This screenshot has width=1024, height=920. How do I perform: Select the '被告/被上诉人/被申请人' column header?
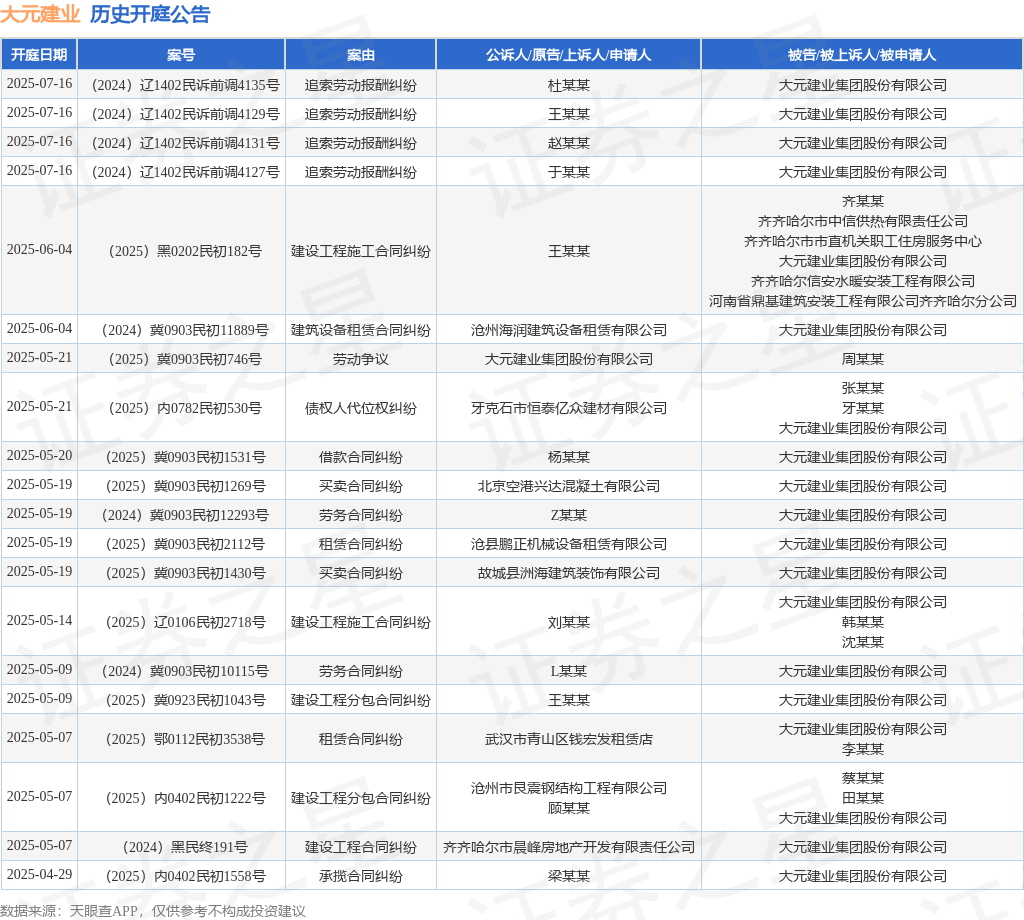pos(862,55)
